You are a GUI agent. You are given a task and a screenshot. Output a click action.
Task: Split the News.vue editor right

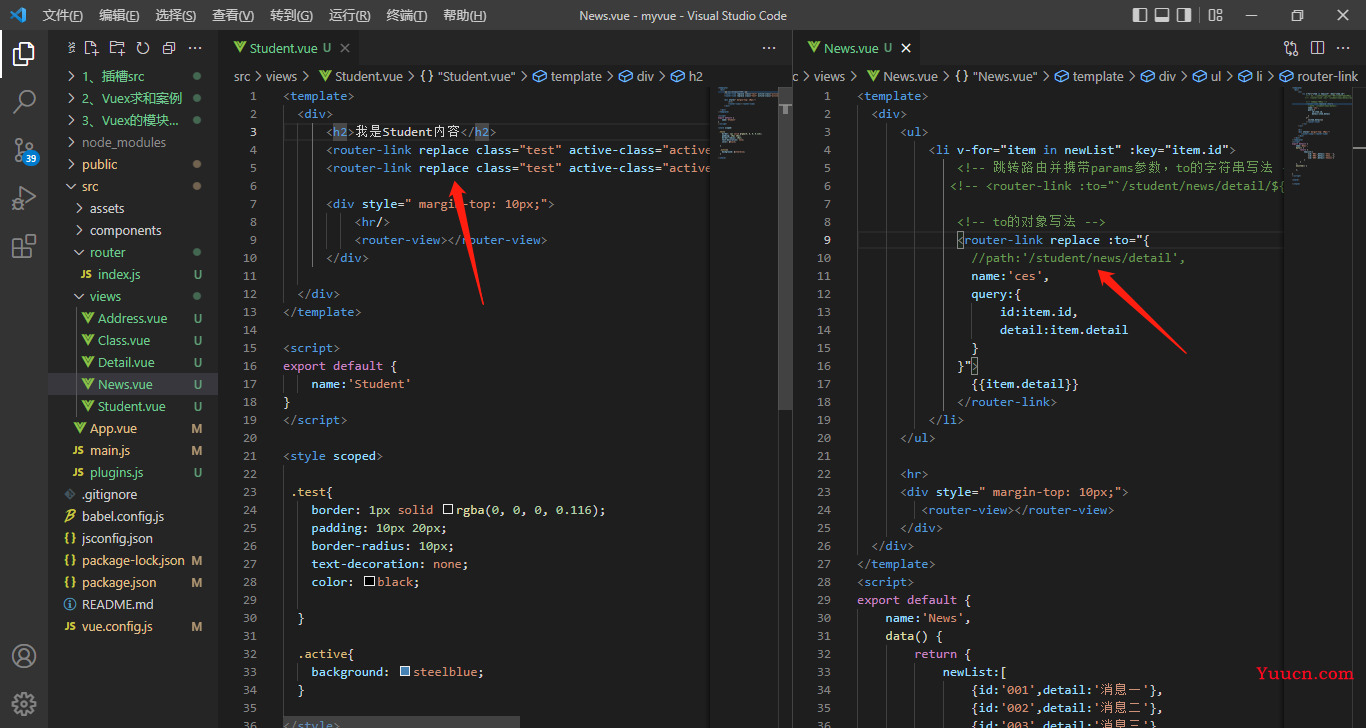(1317, 48)
